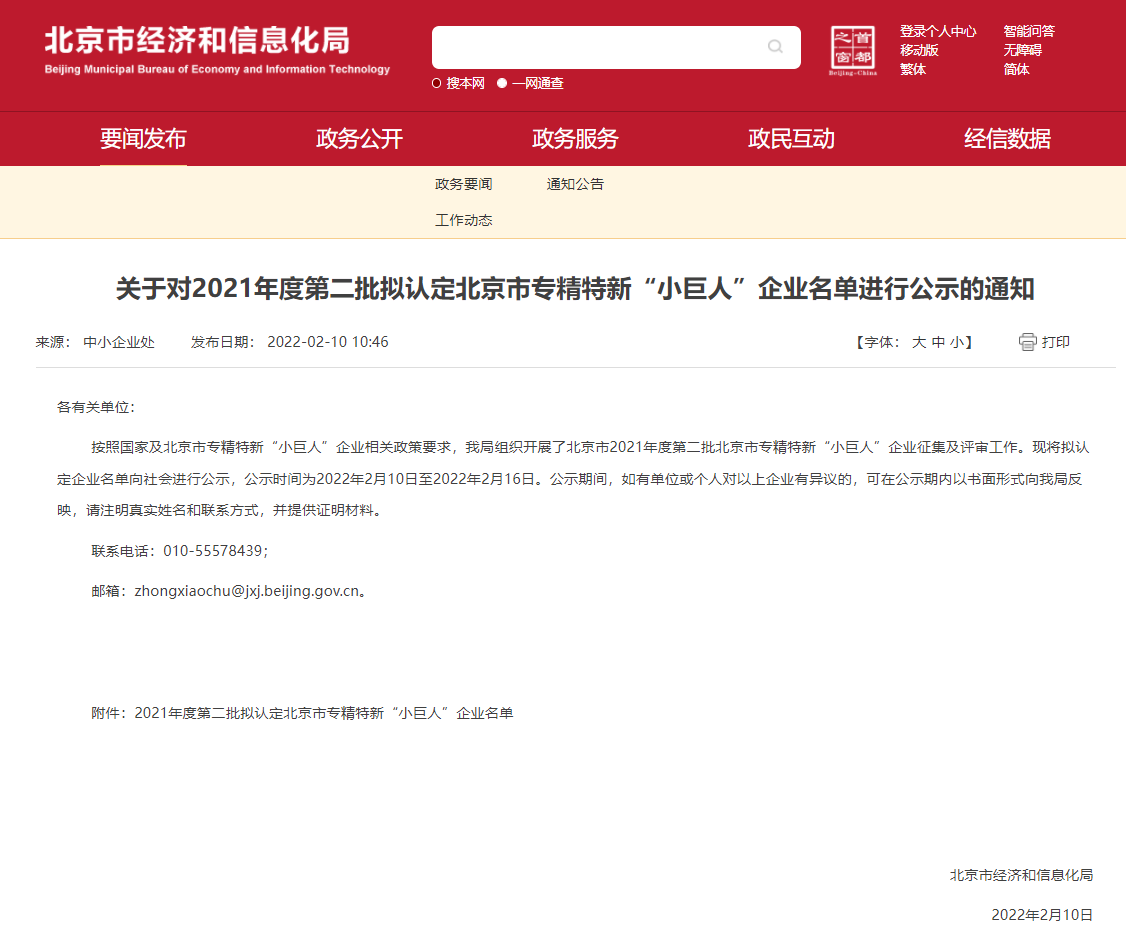Set font size to 小
The width and height of the screenshot is (1126, 938).
[x=957, y=342]
